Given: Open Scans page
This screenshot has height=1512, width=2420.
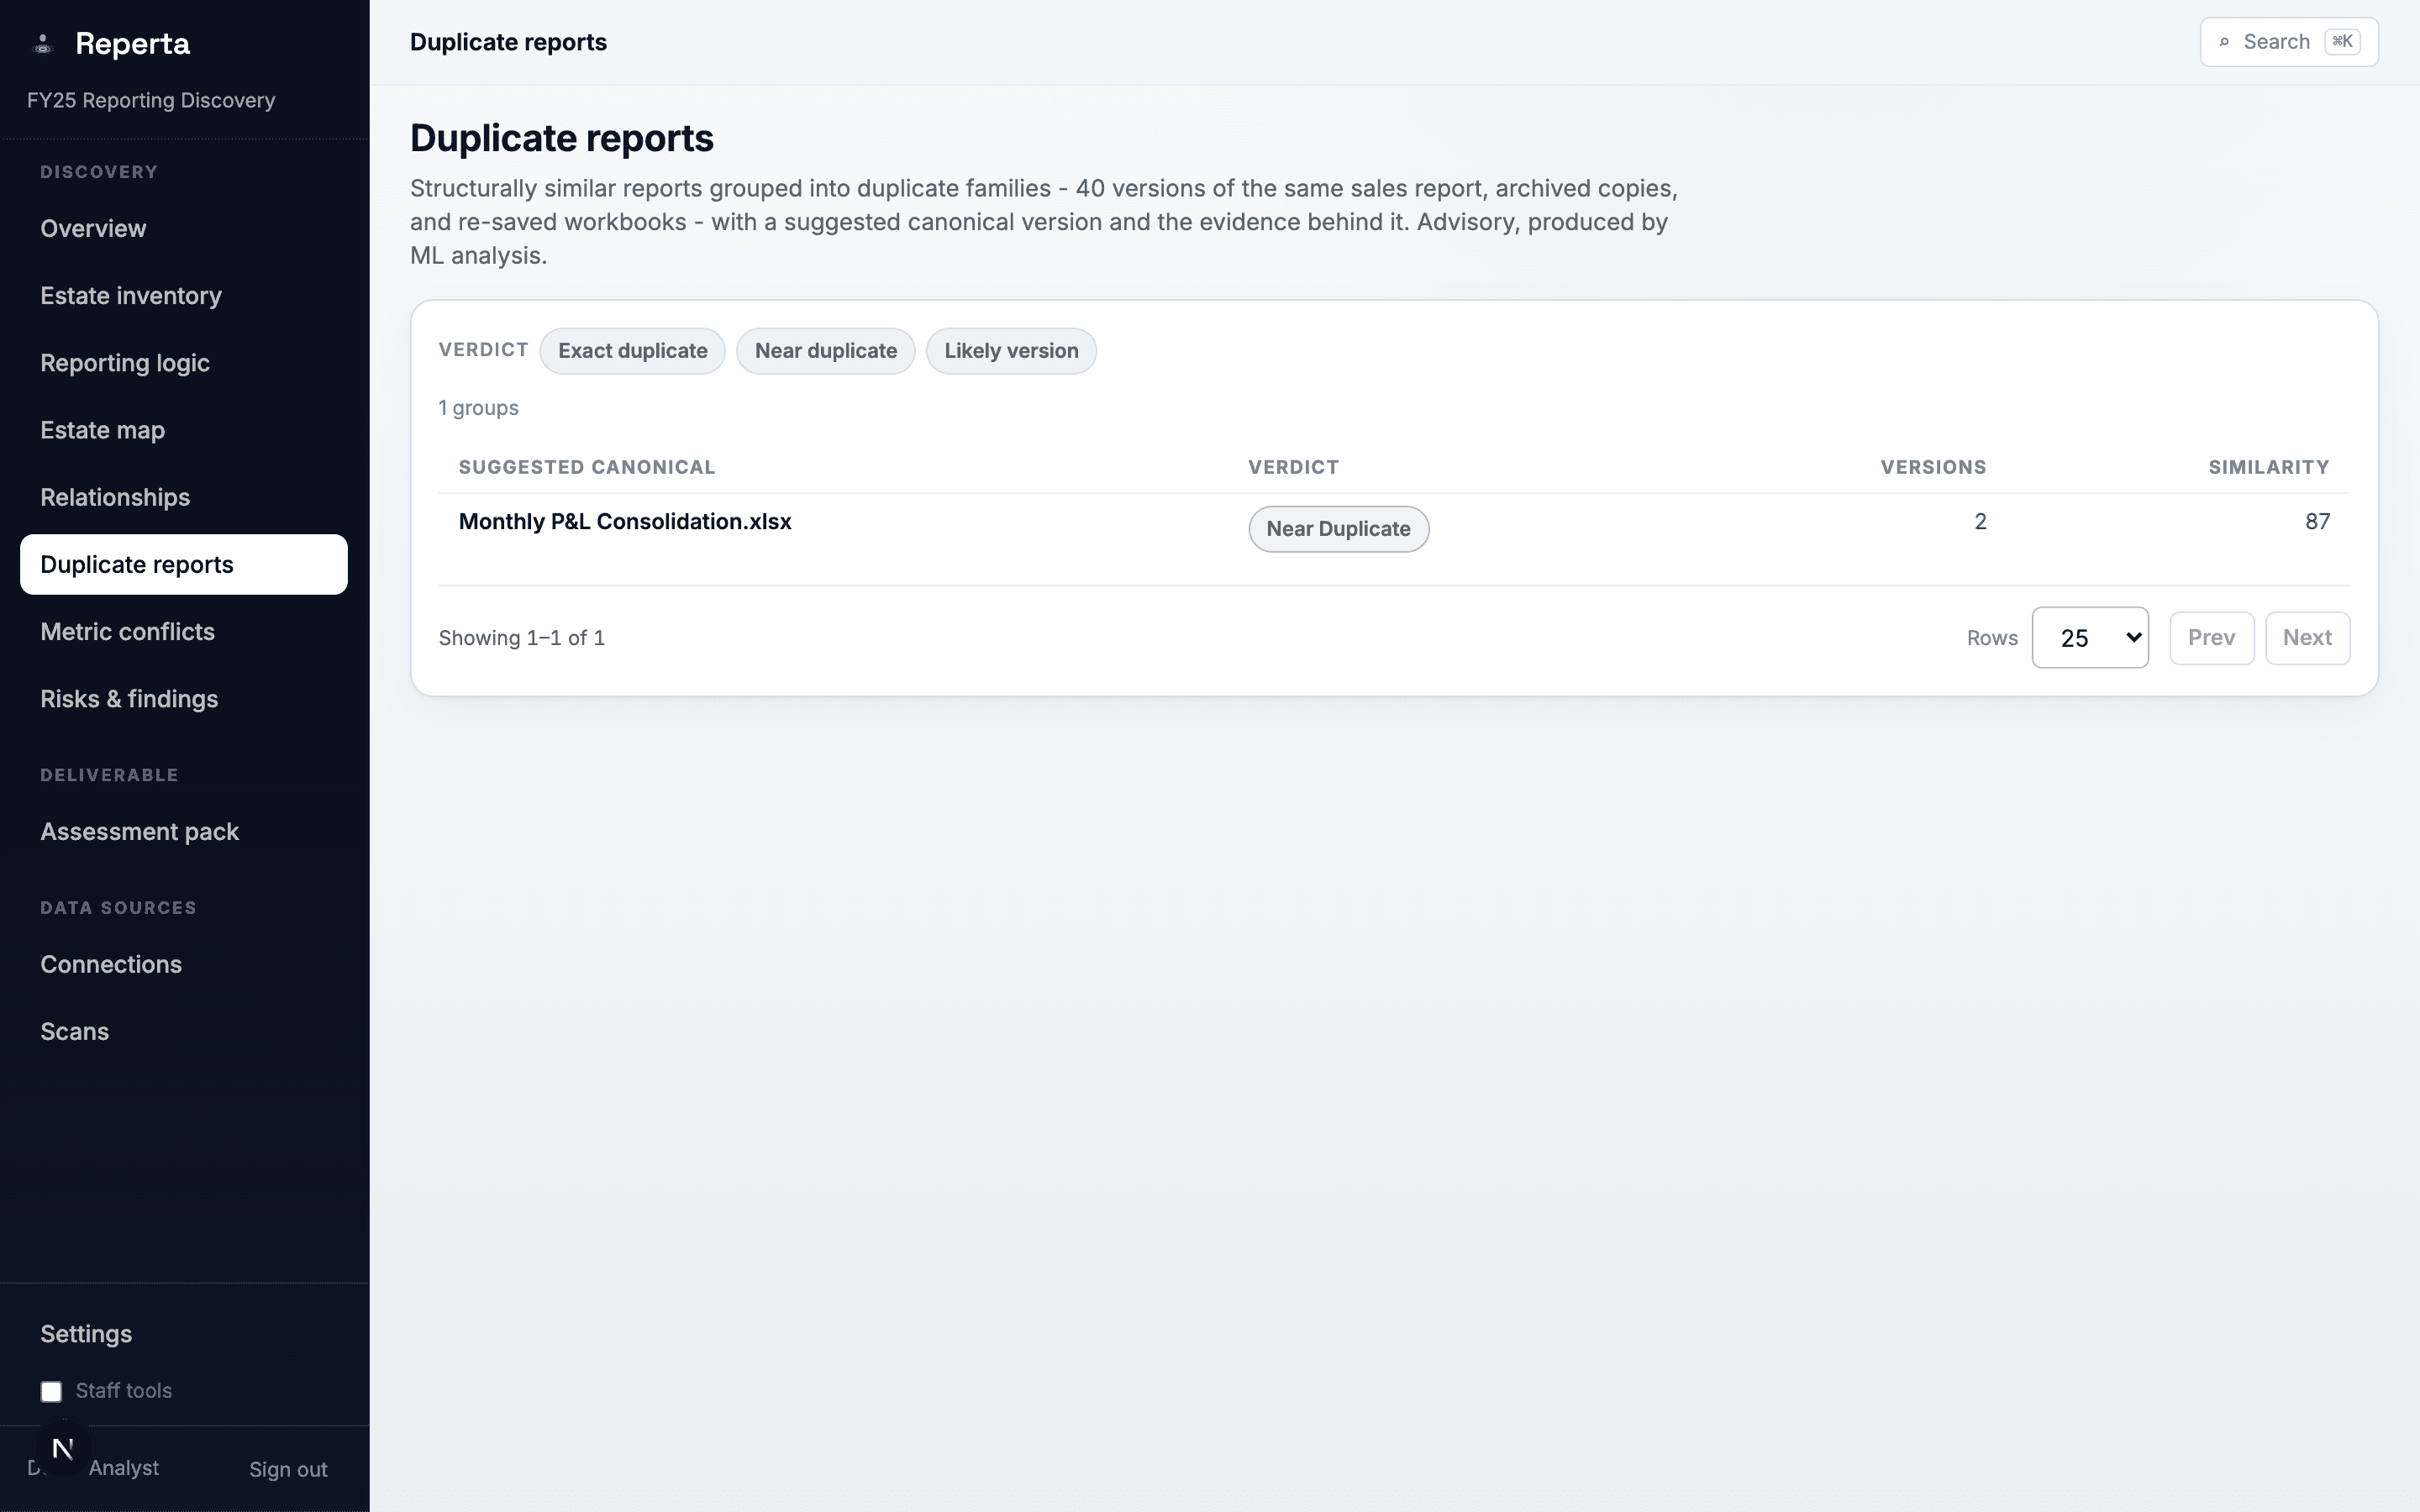Looking at the screenshot, I should [184, 1031].
